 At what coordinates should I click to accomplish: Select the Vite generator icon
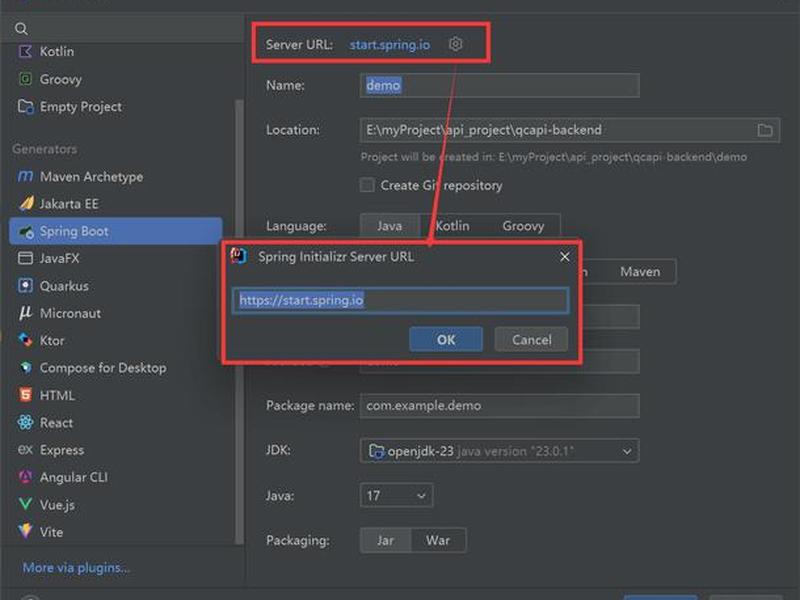[25, 531]
